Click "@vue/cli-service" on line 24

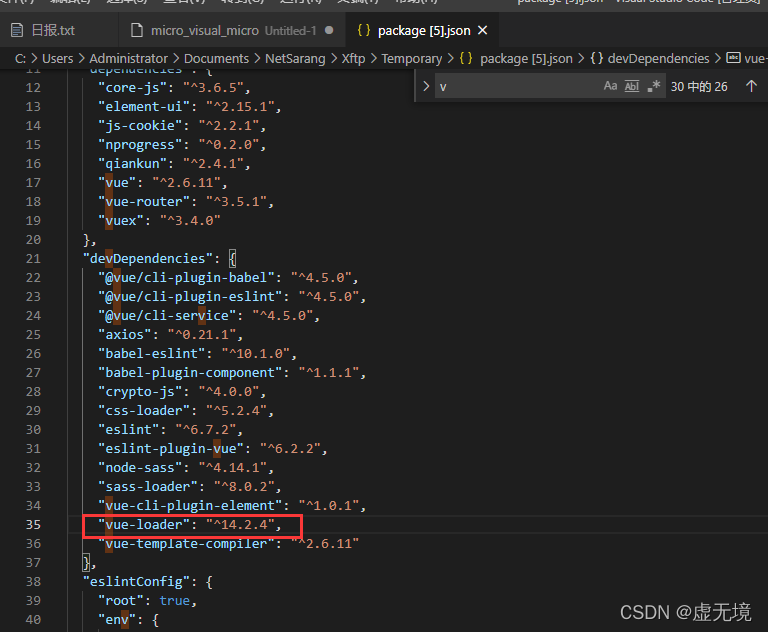167,316
